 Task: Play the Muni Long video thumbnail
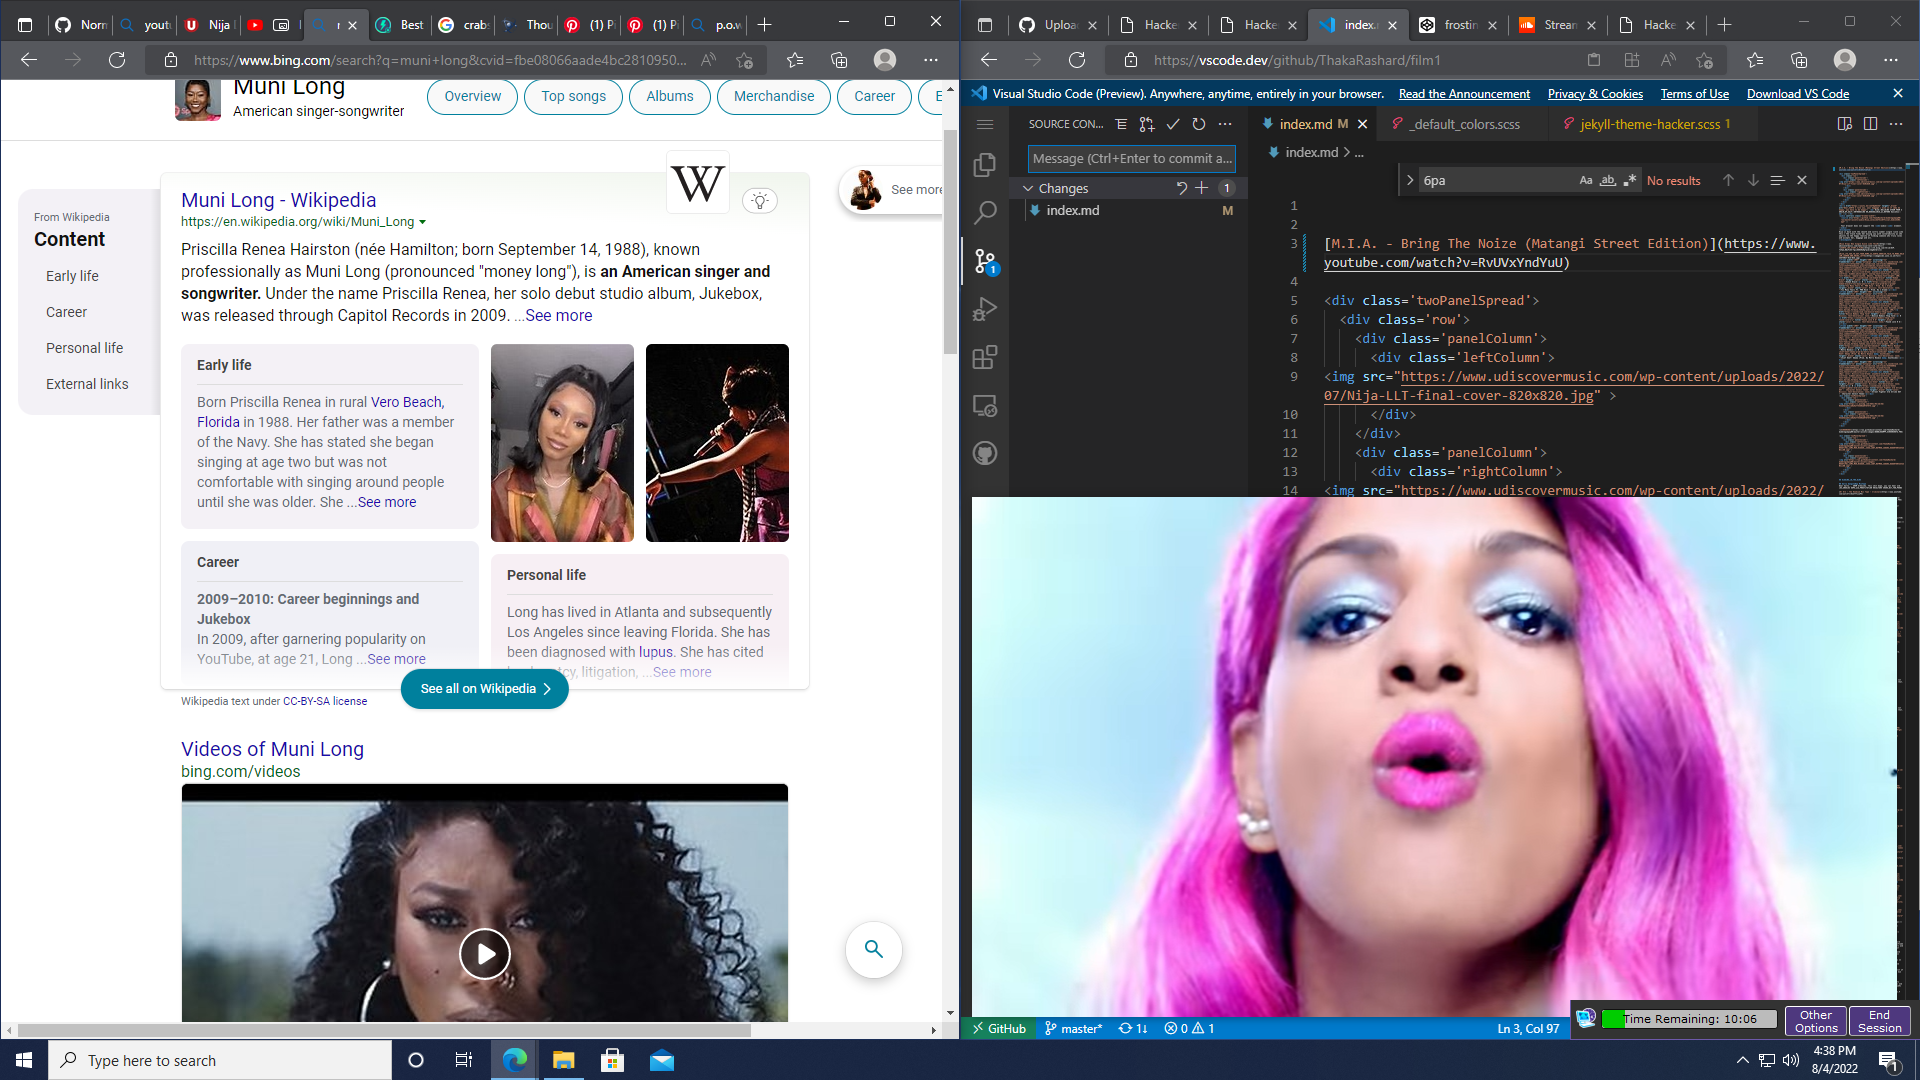[485, 953]
